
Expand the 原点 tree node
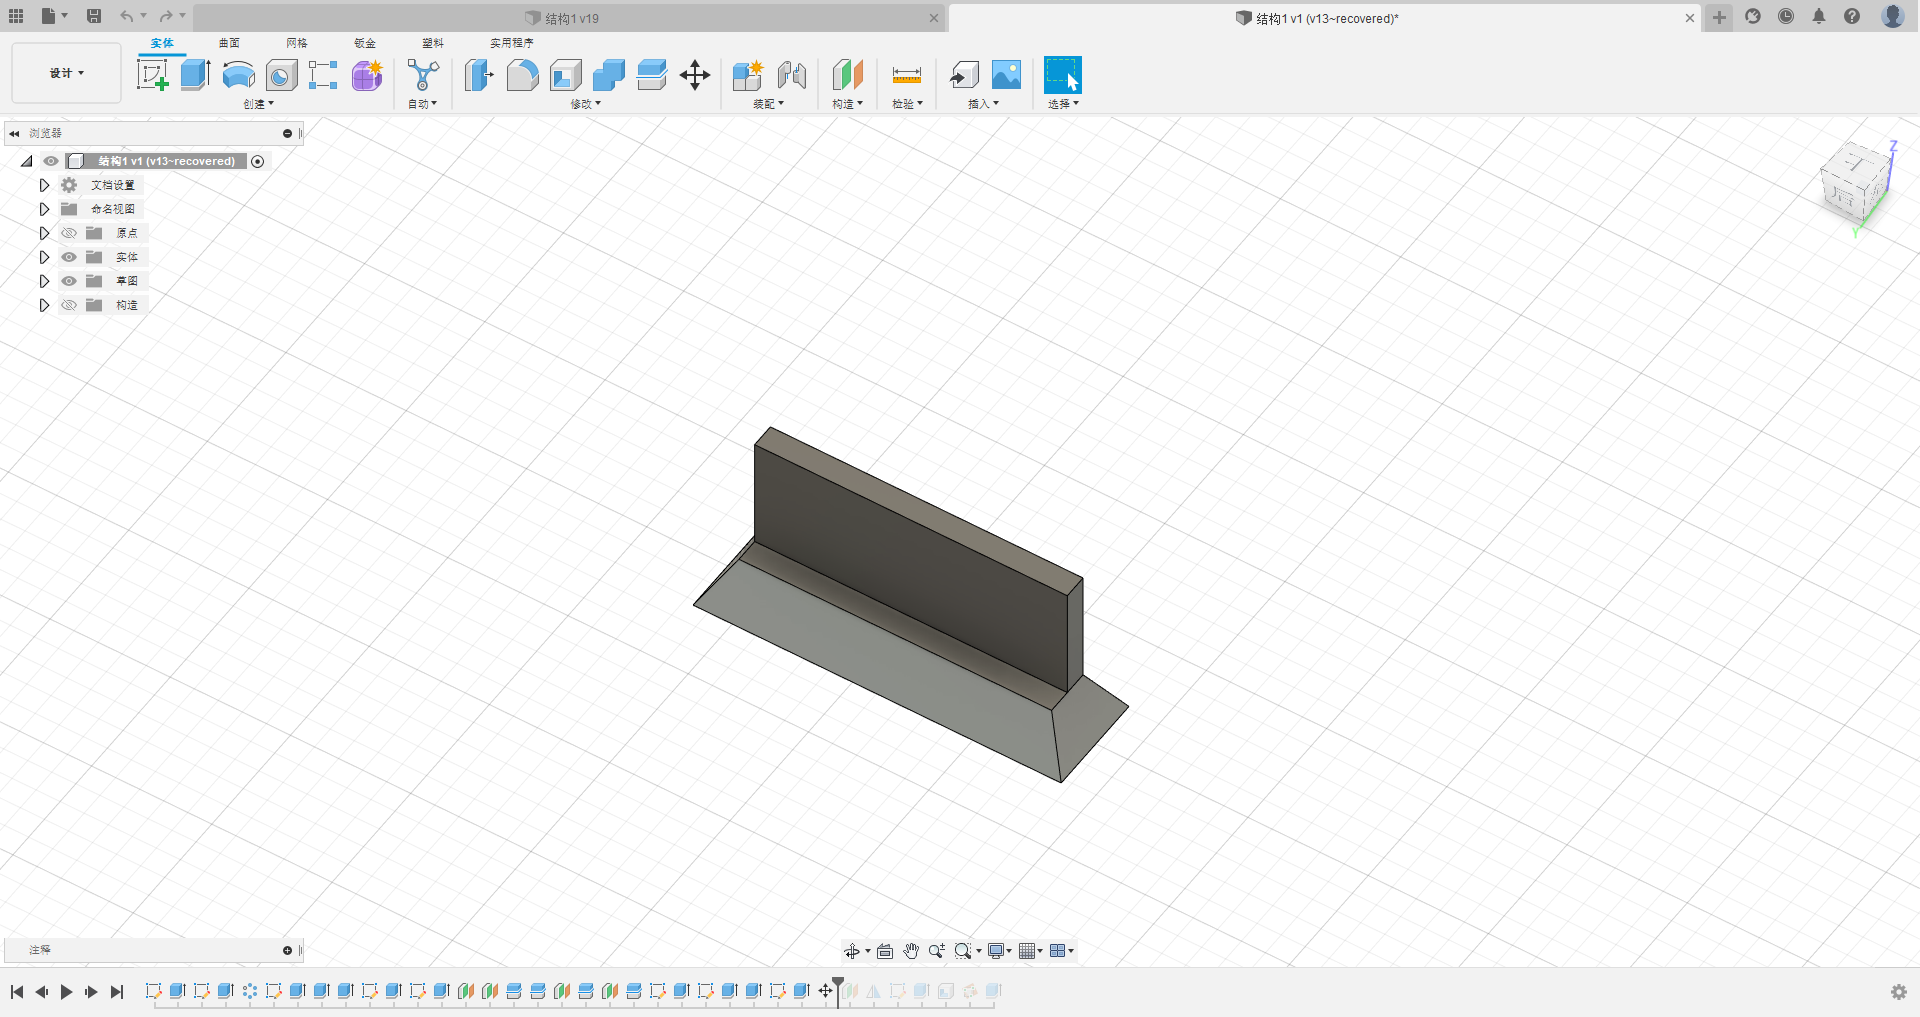pos(44,233)
